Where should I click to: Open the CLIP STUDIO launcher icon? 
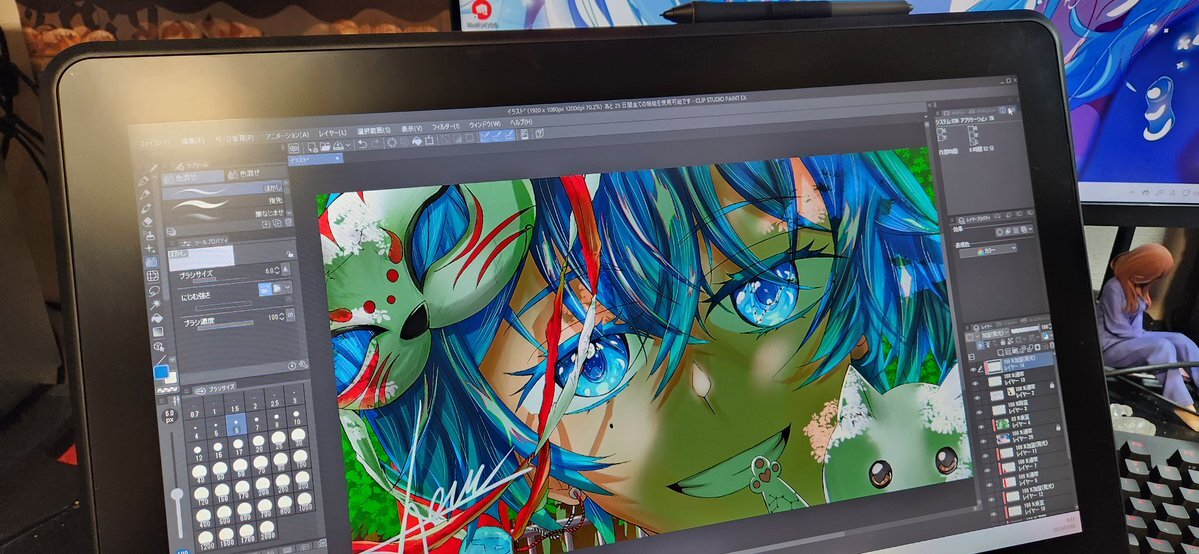294,148
